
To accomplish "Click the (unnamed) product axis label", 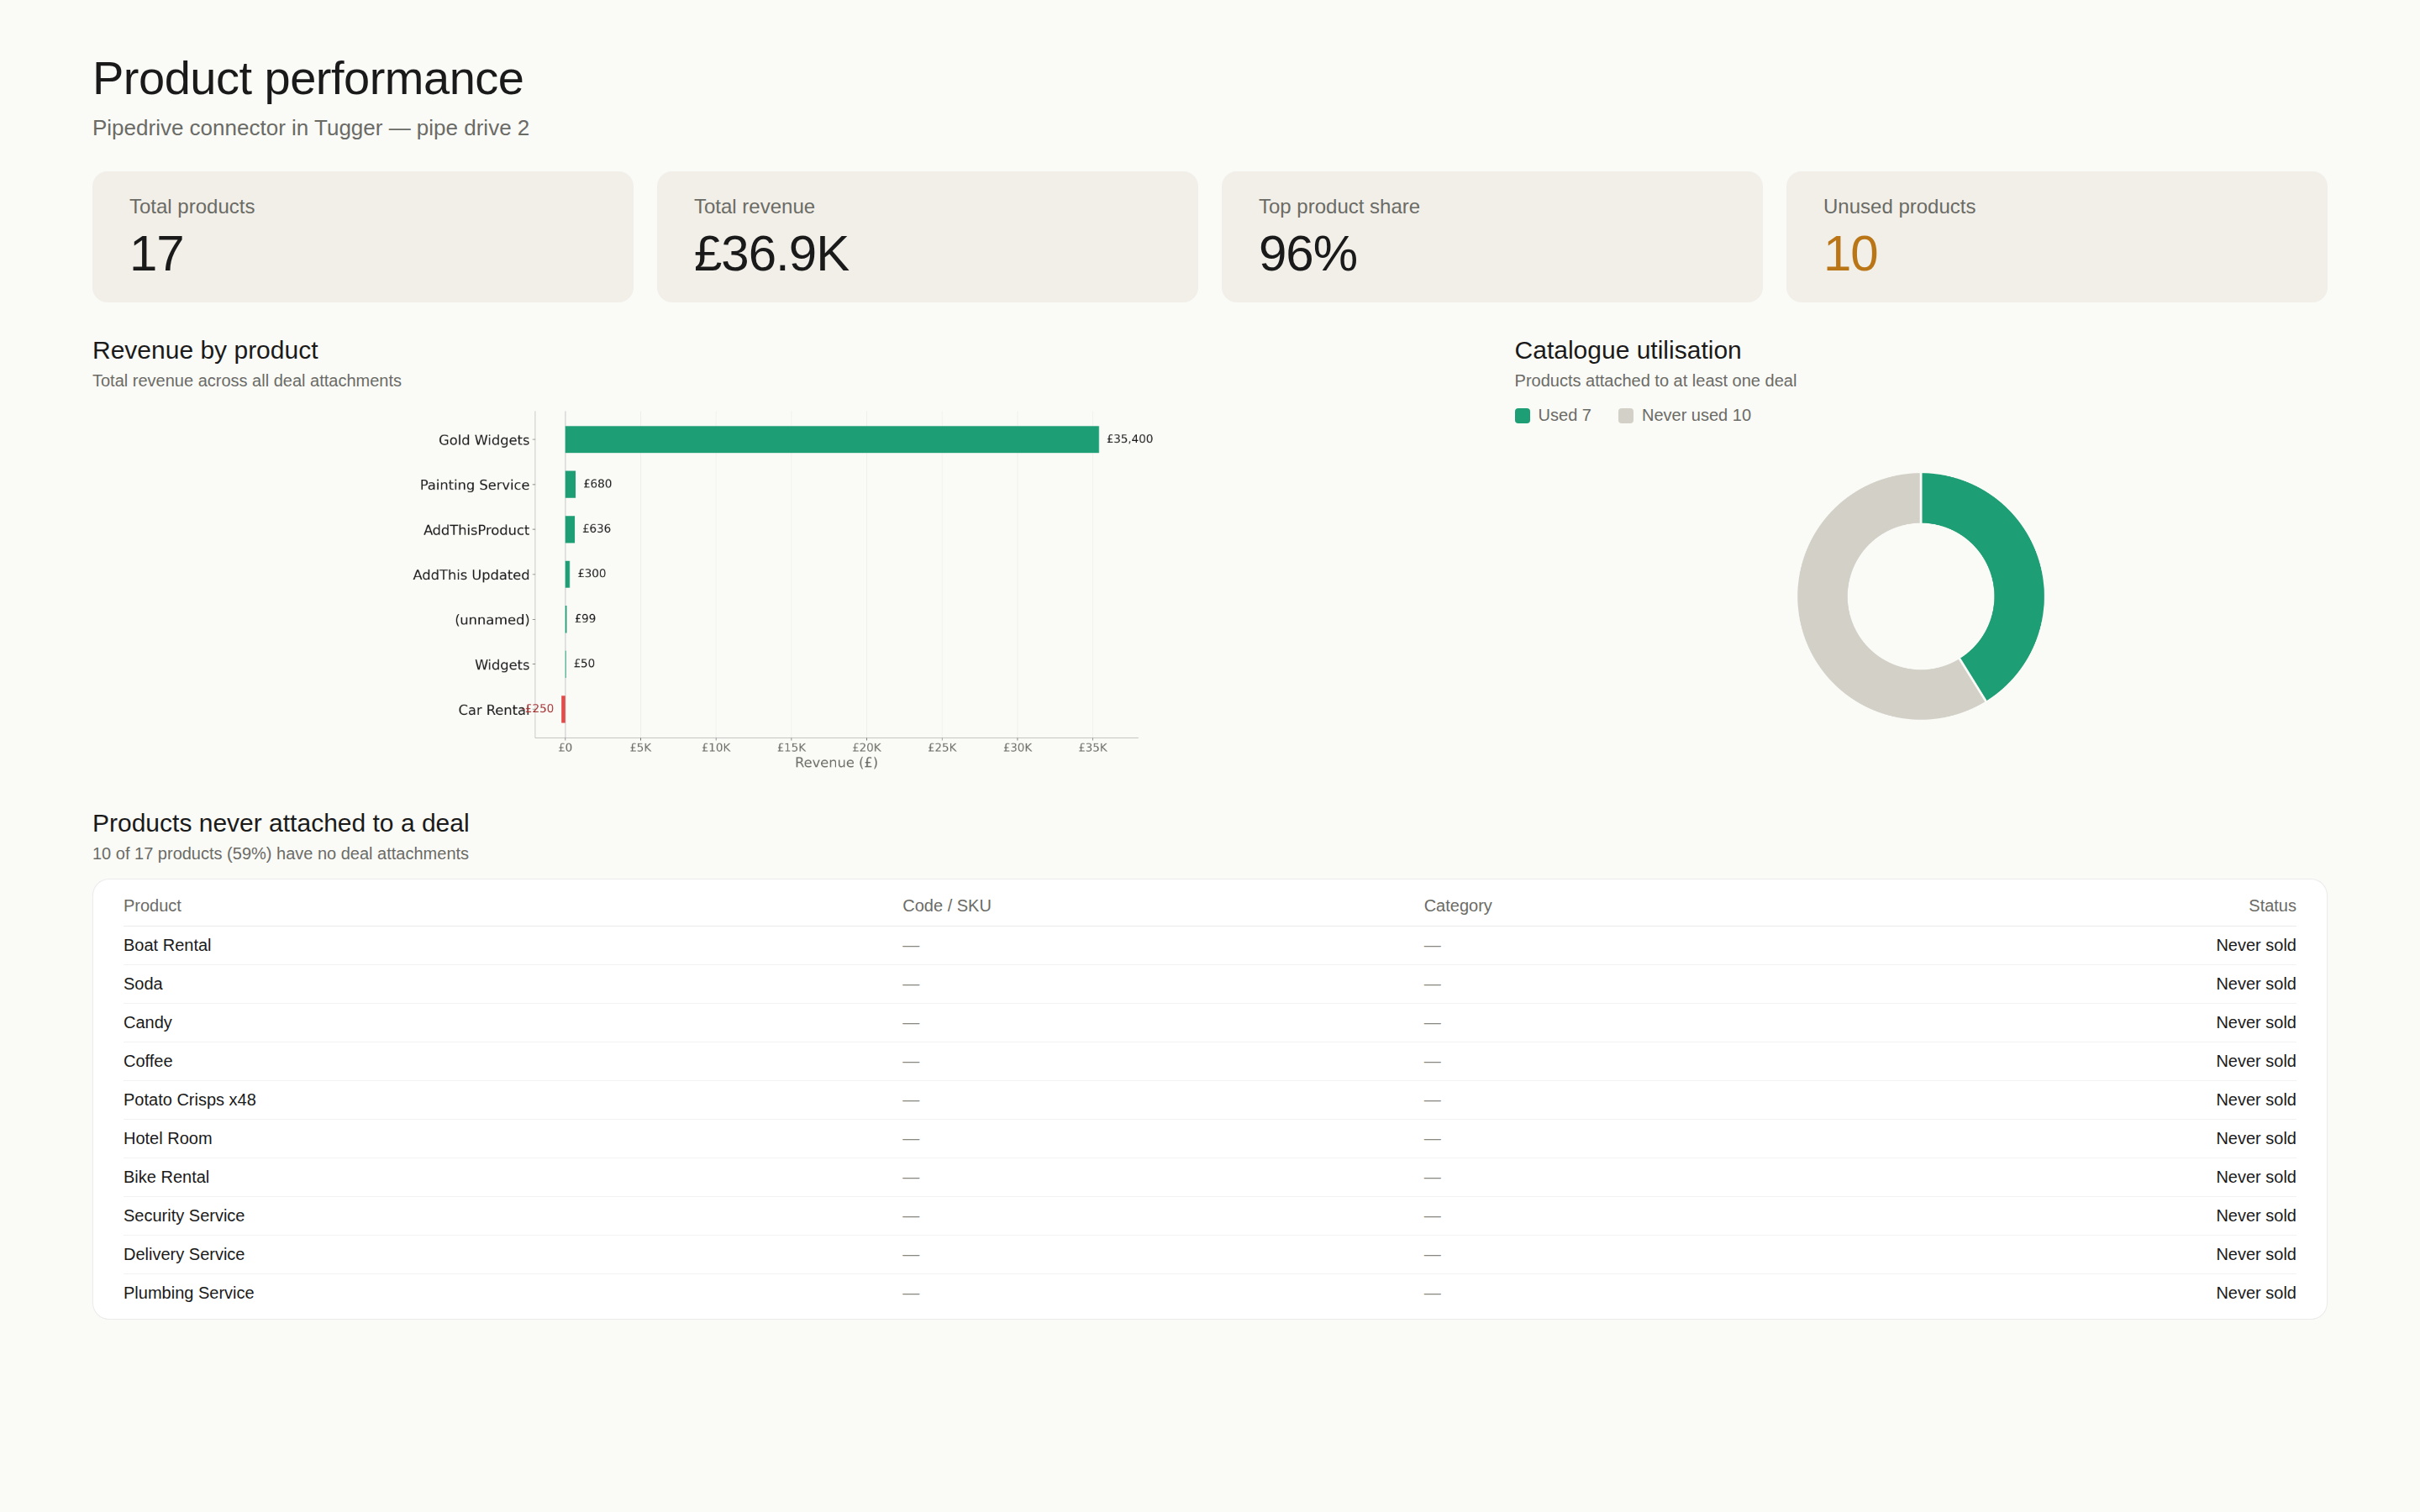I will tap(492, 620).
